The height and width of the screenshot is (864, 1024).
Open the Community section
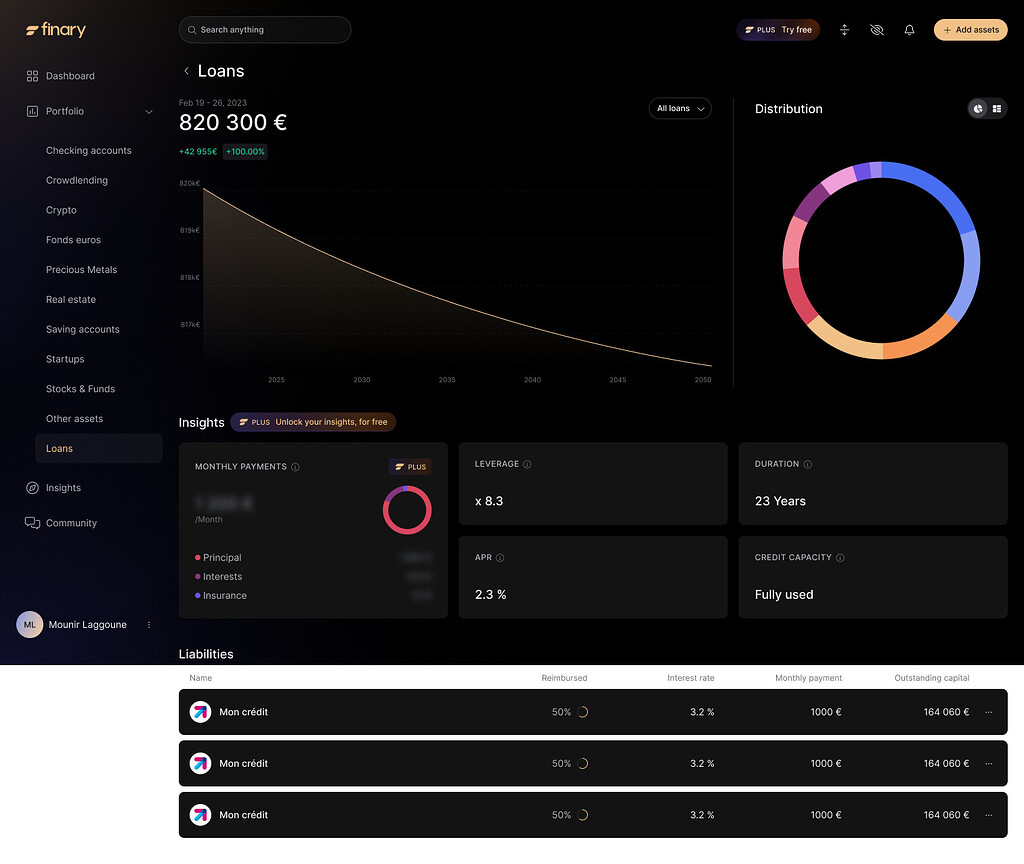72,523
